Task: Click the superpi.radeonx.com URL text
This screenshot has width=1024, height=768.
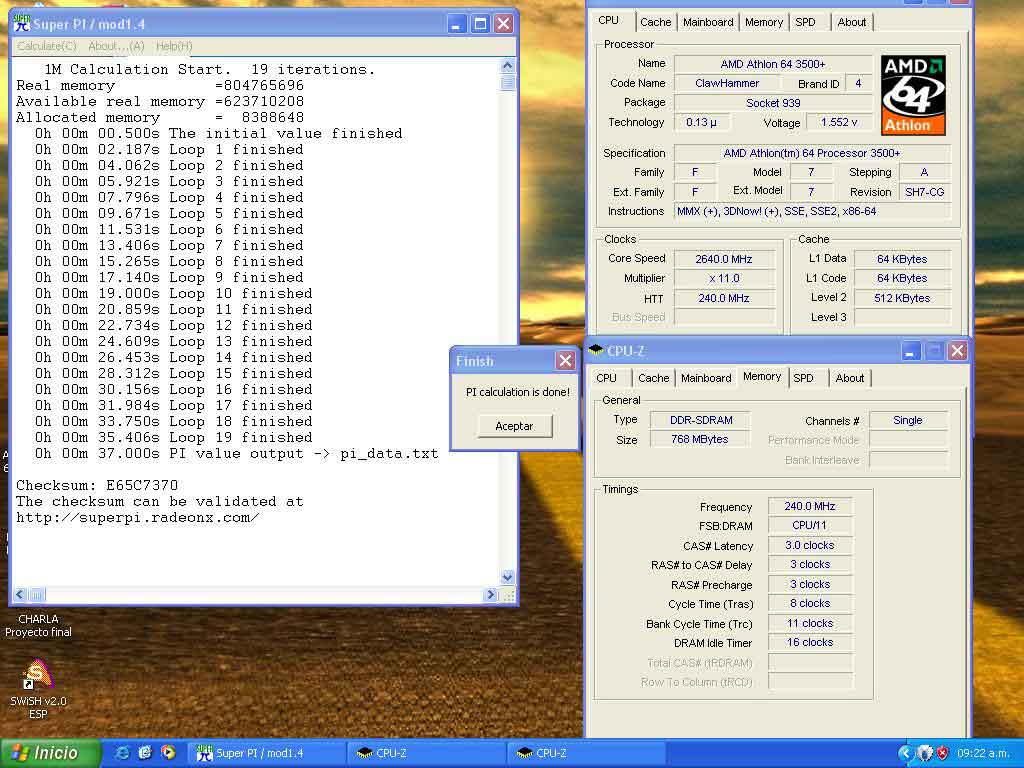Action: click(x=137, y=518)
